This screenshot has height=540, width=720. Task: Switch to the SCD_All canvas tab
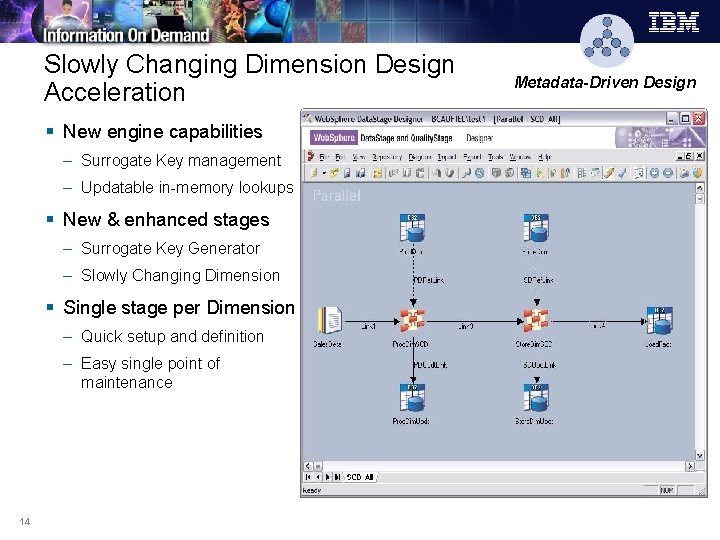360,477
